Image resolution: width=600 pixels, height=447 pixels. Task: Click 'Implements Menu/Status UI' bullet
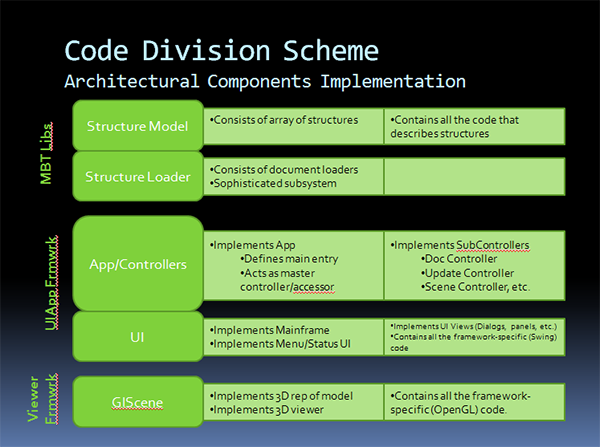[280, 344]
